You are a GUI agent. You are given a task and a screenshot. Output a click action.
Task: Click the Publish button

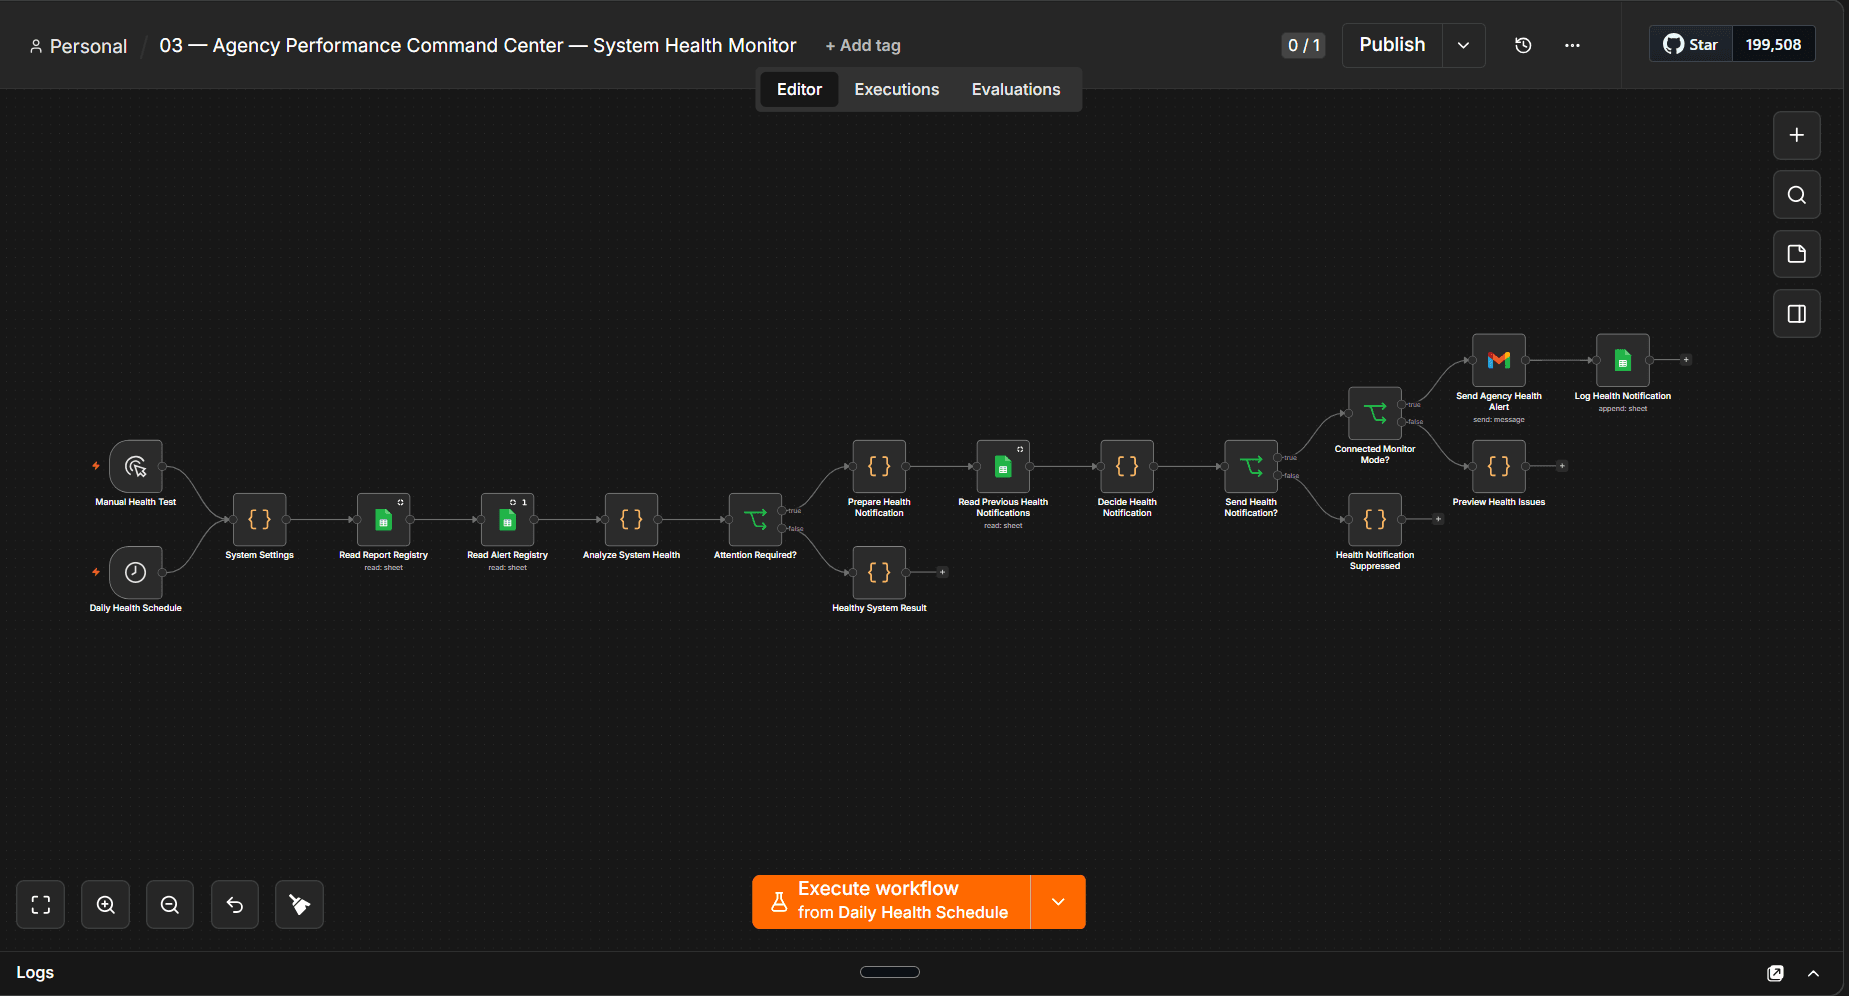1392,45
